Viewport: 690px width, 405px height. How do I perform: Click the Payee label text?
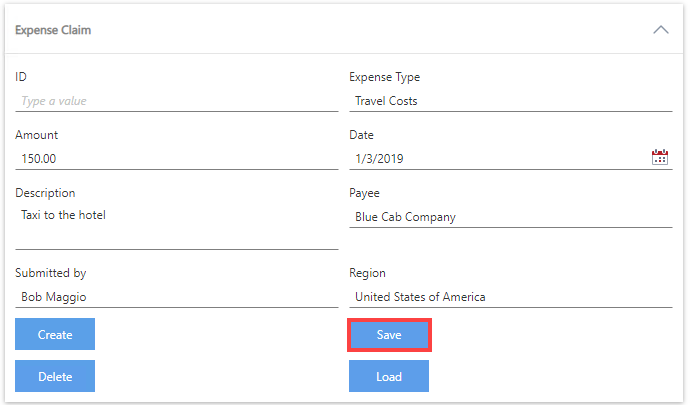point(364,193)
